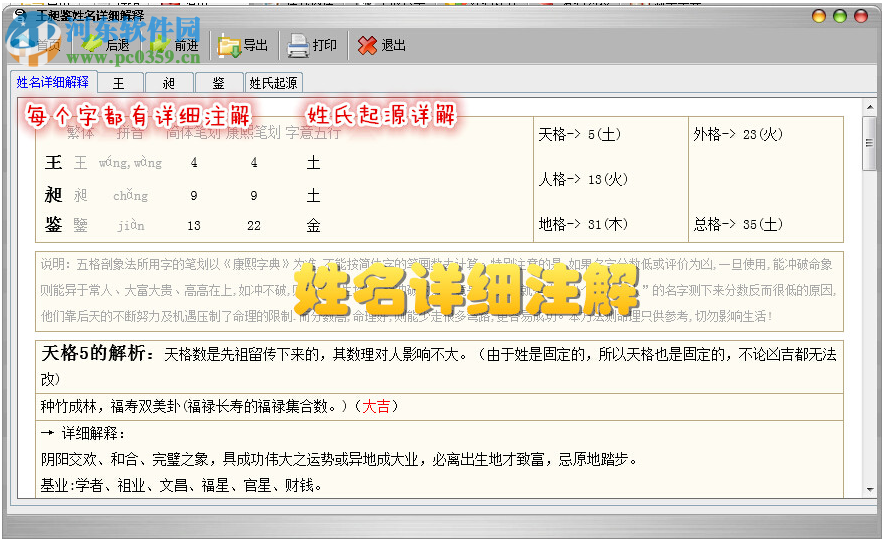Viewport: 884px width, 541px height.
Task: Click the 打印 text label
Action: [325, 45]
